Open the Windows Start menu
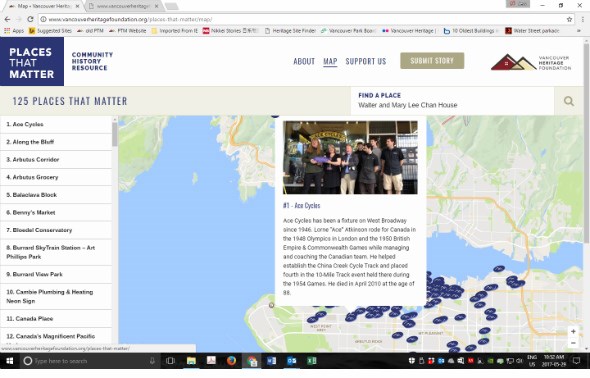The width and height of the screenshot is (590, 378). coord(9,361)
